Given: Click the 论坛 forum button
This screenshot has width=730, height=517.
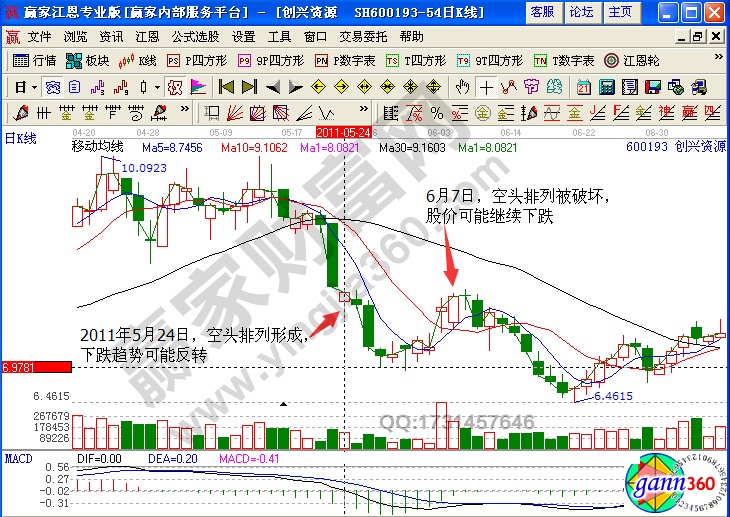Looking at the screenshot, I should click(x=581, y=12).
